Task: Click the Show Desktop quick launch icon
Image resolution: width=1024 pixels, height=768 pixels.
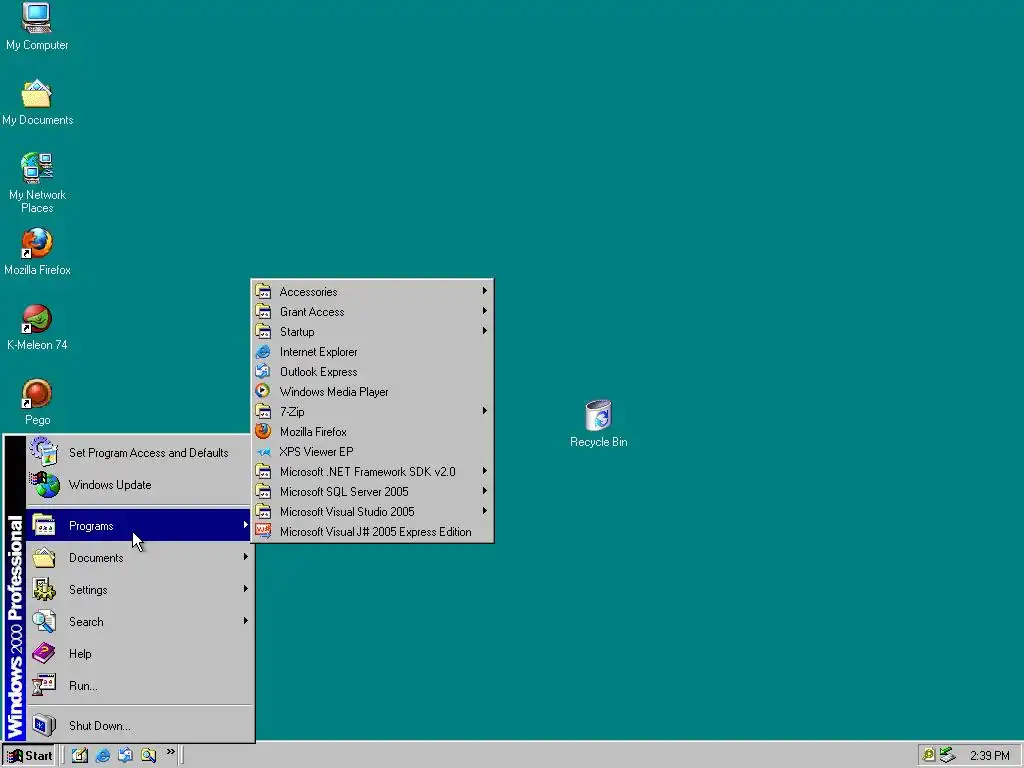Action: 80,756
